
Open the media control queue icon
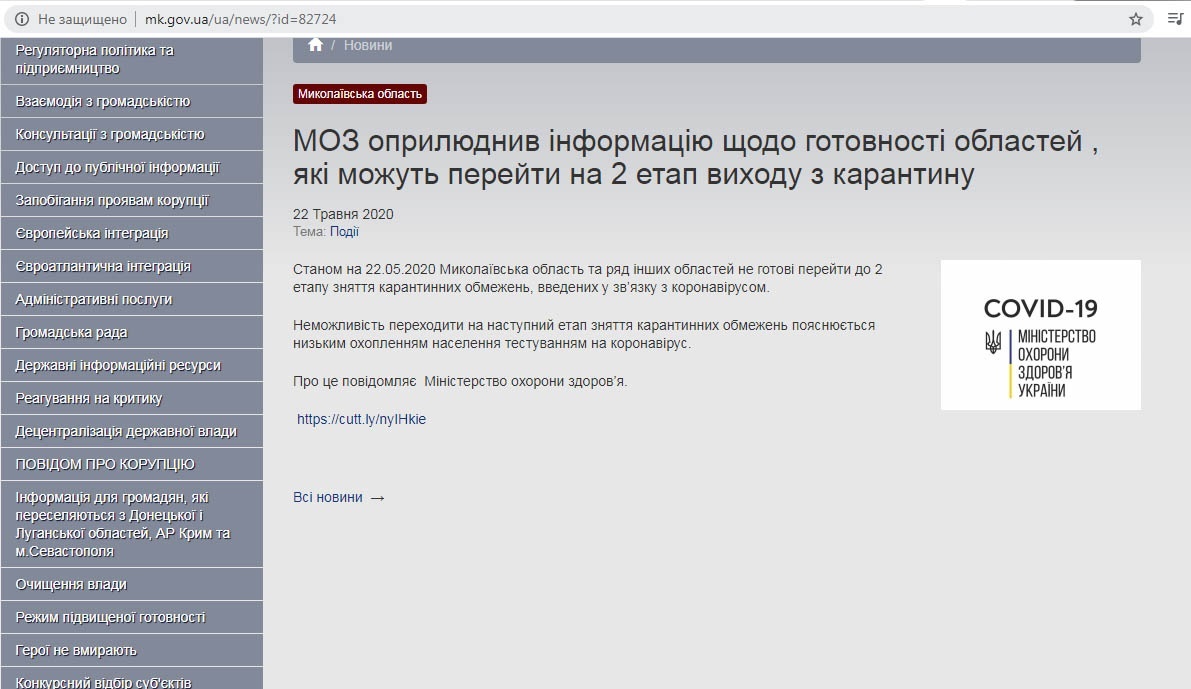point(1174,19)
